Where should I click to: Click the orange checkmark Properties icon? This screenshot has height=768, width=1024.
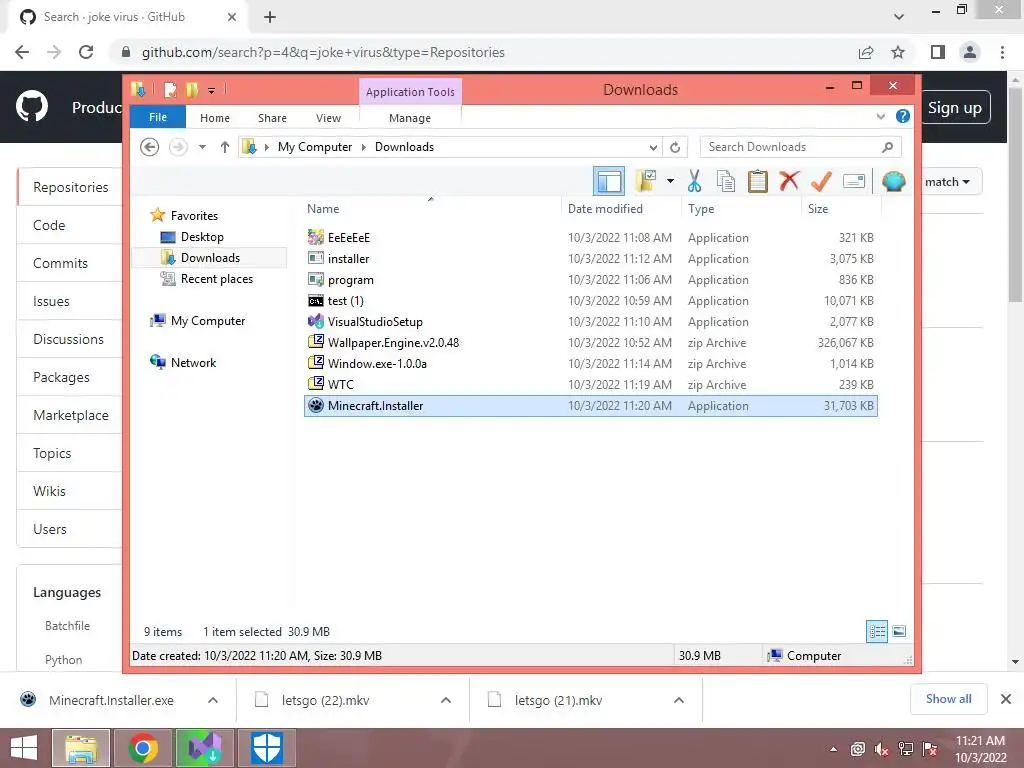click(821, 181)
